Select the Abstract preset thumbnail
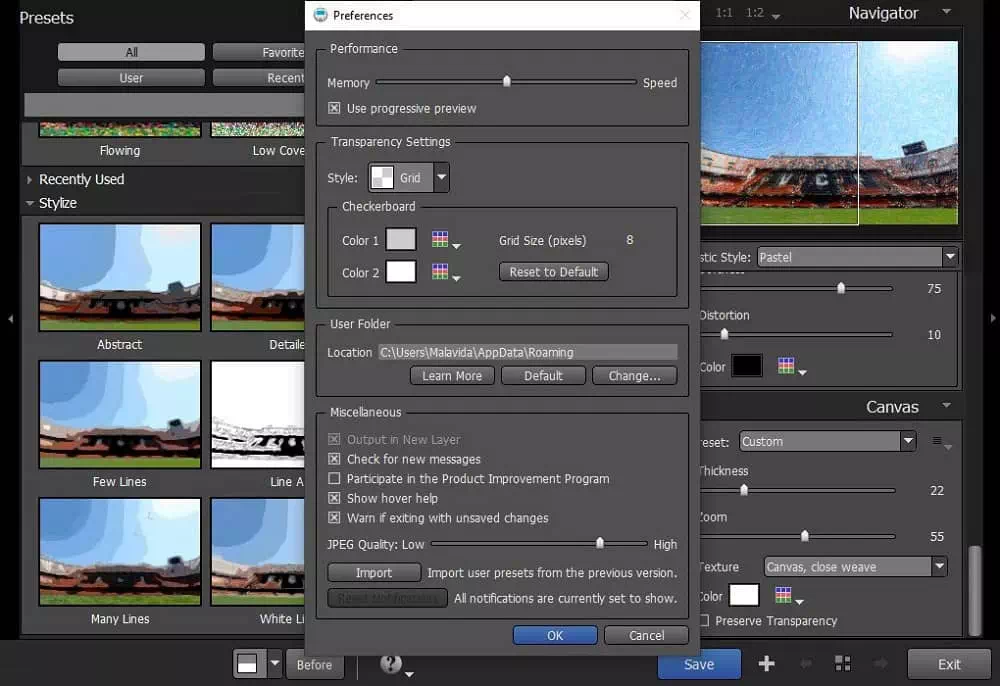 click(120, 277)
